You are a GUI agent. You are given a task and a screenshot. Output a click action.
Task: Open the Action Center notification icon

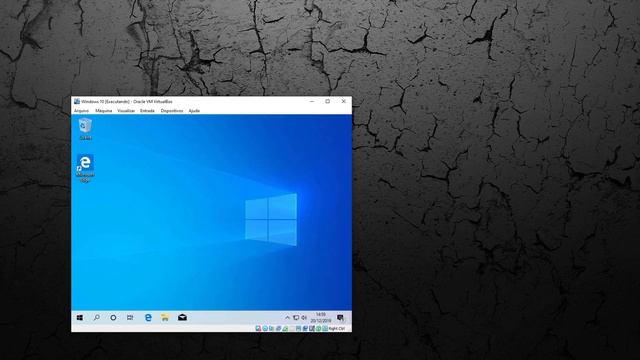(x=340, y=318)
